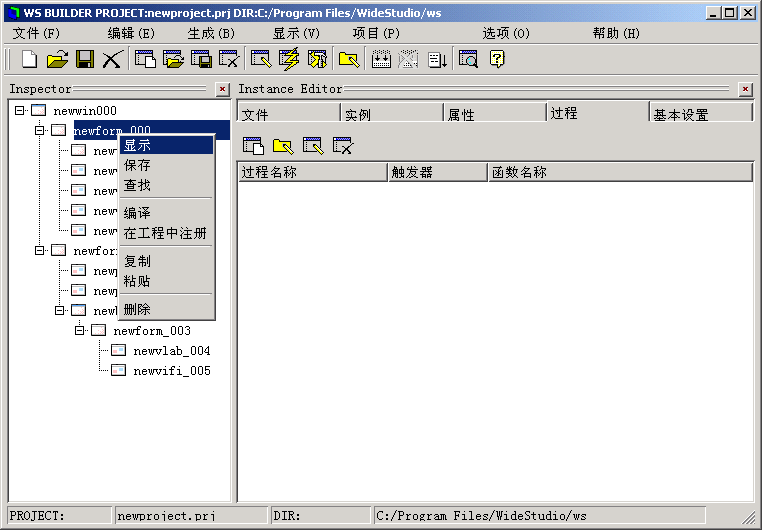
Task: Open the 选项(O) menu
Action: (506, 33)
